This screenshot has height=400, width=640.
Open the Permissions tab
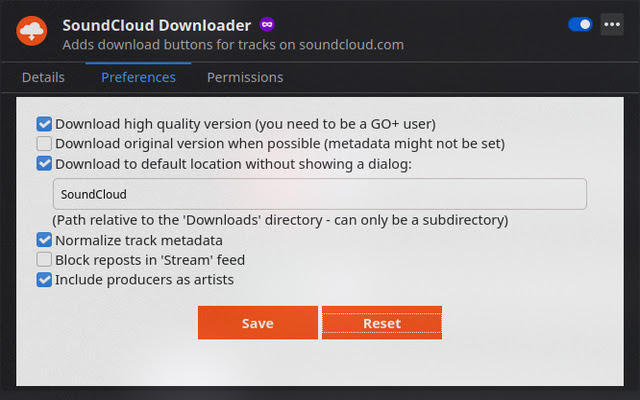click(x=245, y=77)
